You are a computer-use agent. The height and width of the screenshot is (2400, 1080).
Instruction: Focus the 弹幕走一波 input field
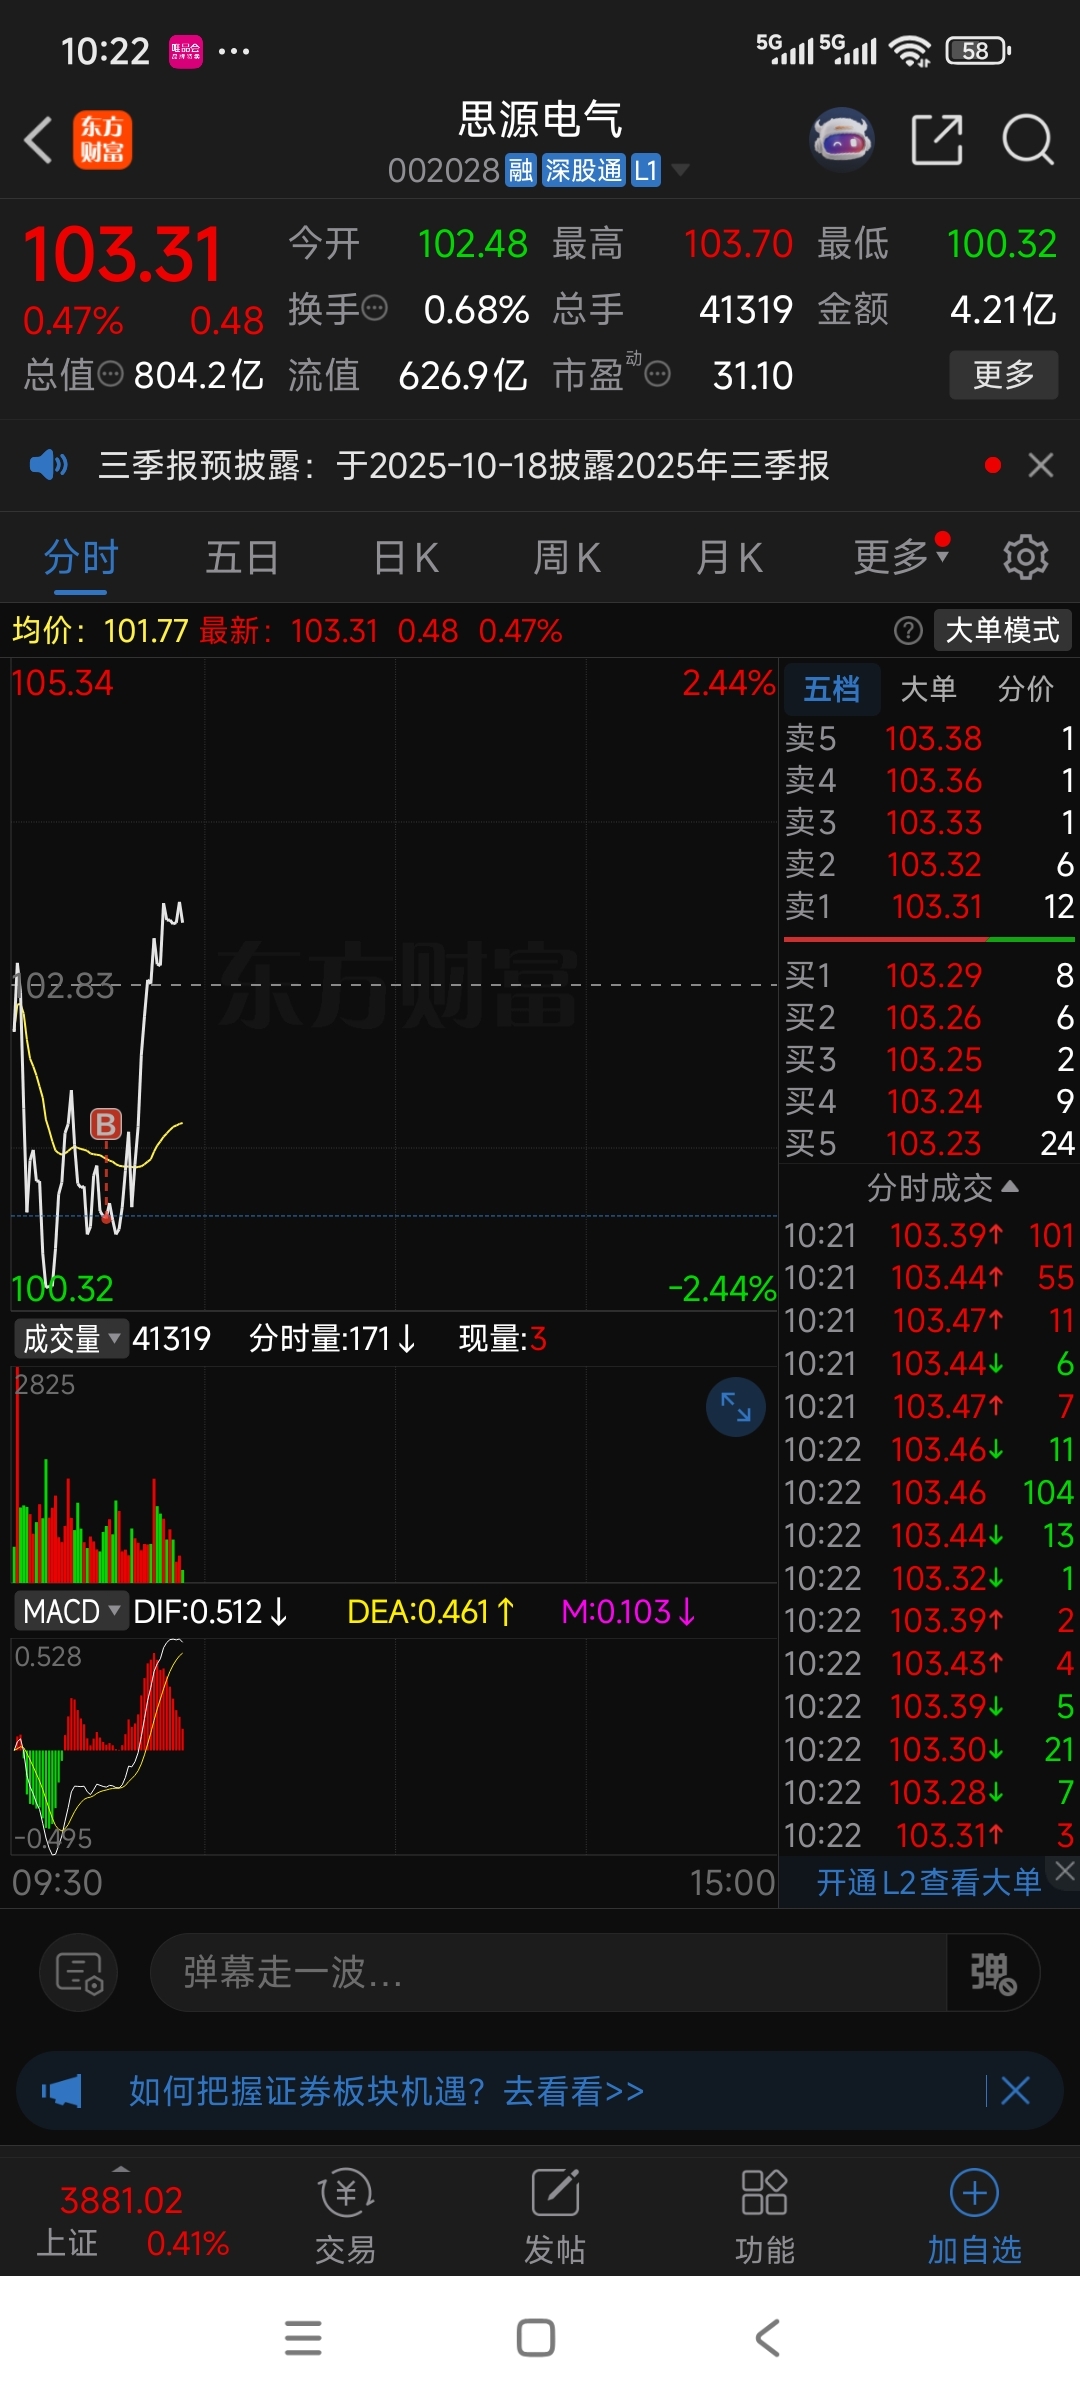548,1973
